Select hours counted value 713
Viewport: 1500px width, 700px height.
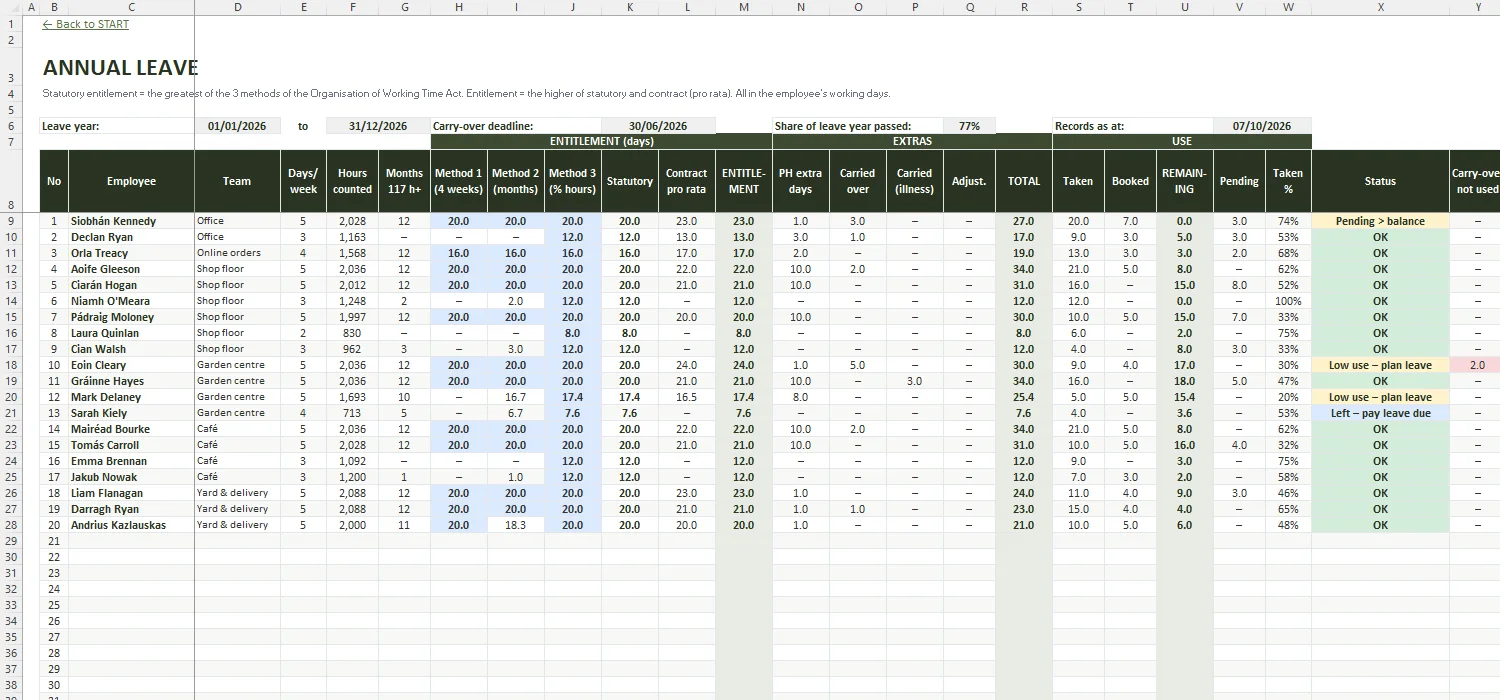click(x=352, y=413)
